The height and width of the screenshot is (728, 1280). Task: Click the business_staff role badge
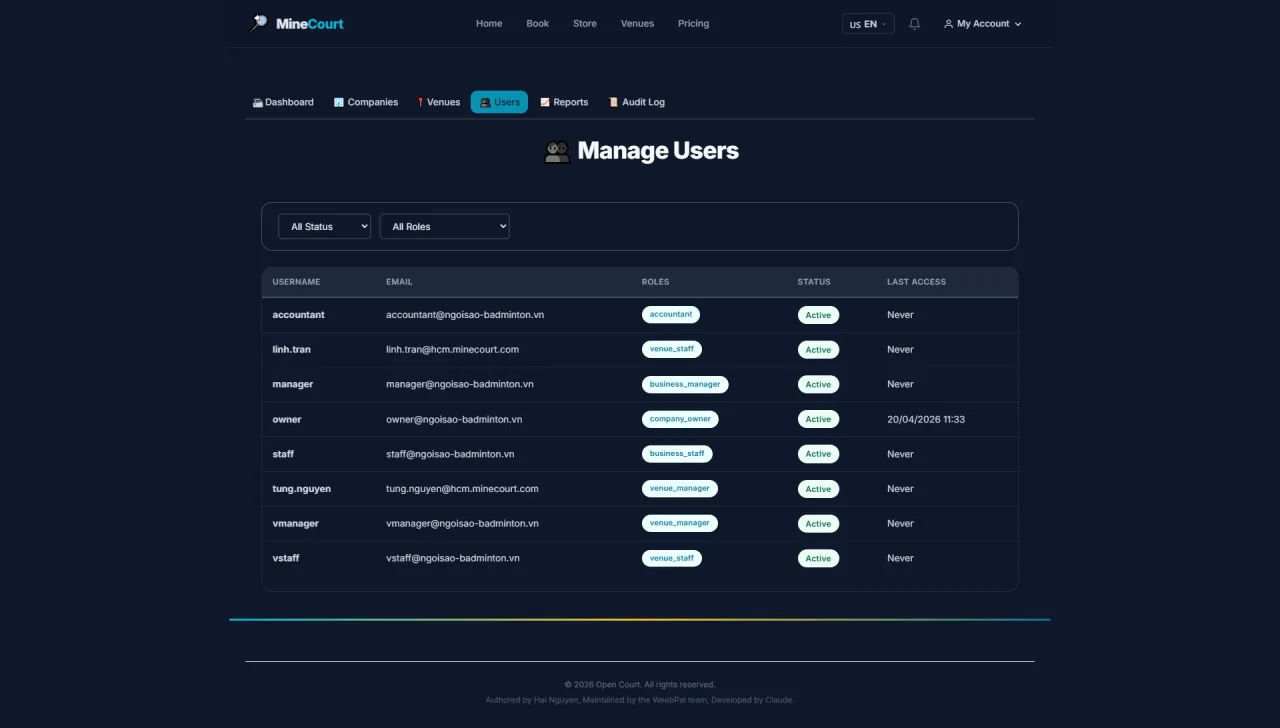[677, 454]
